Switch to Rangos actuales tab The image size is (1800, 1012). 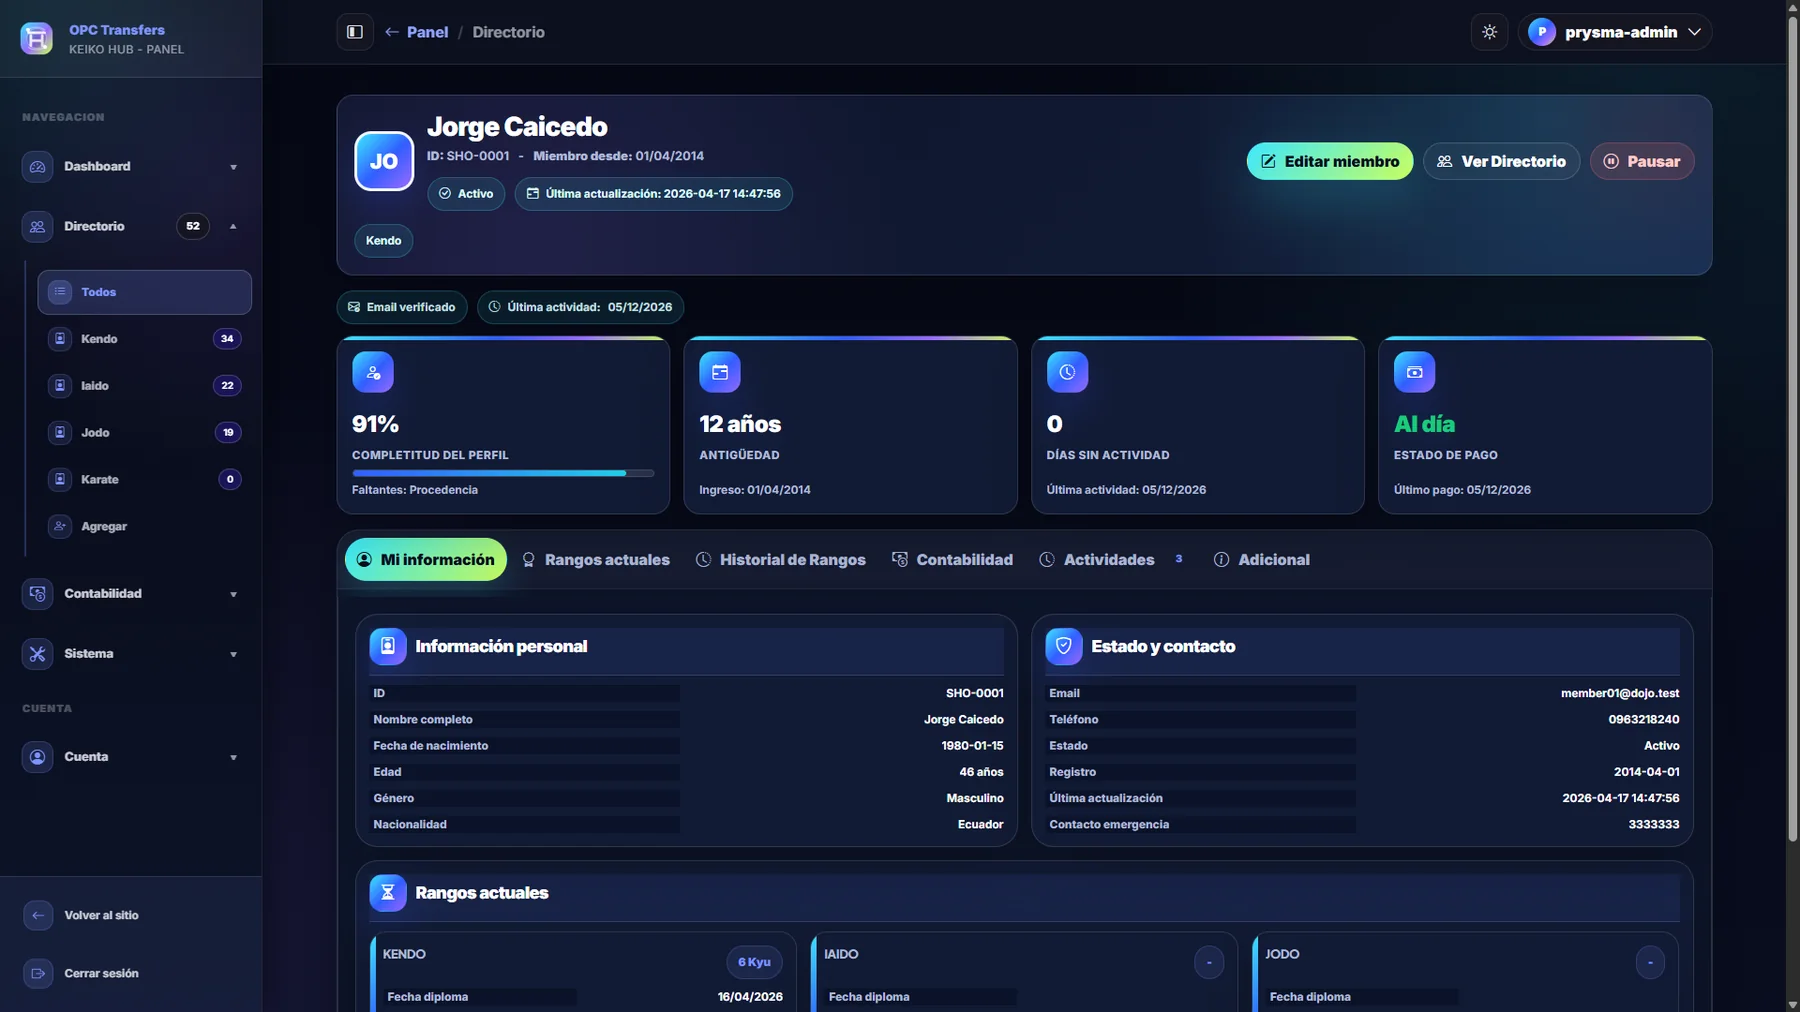click(596, 560)
